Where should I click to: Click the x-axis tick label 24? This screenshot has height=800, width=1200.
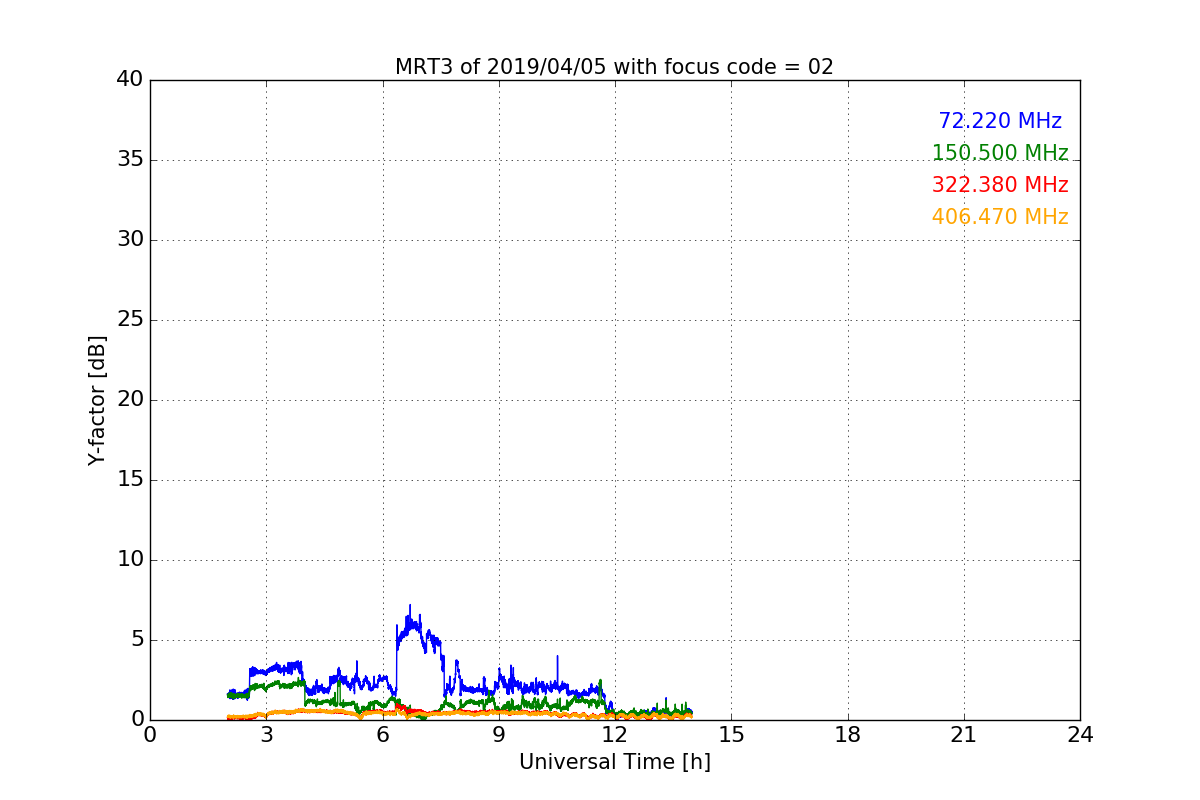tap(1080, 735)
